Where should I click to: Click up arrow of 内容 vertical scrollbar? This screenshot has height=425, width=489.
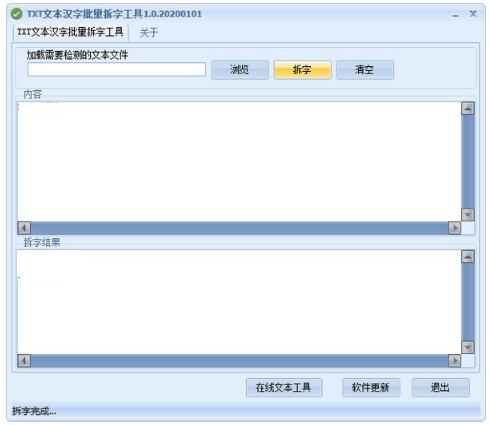[x=468, y=108]
